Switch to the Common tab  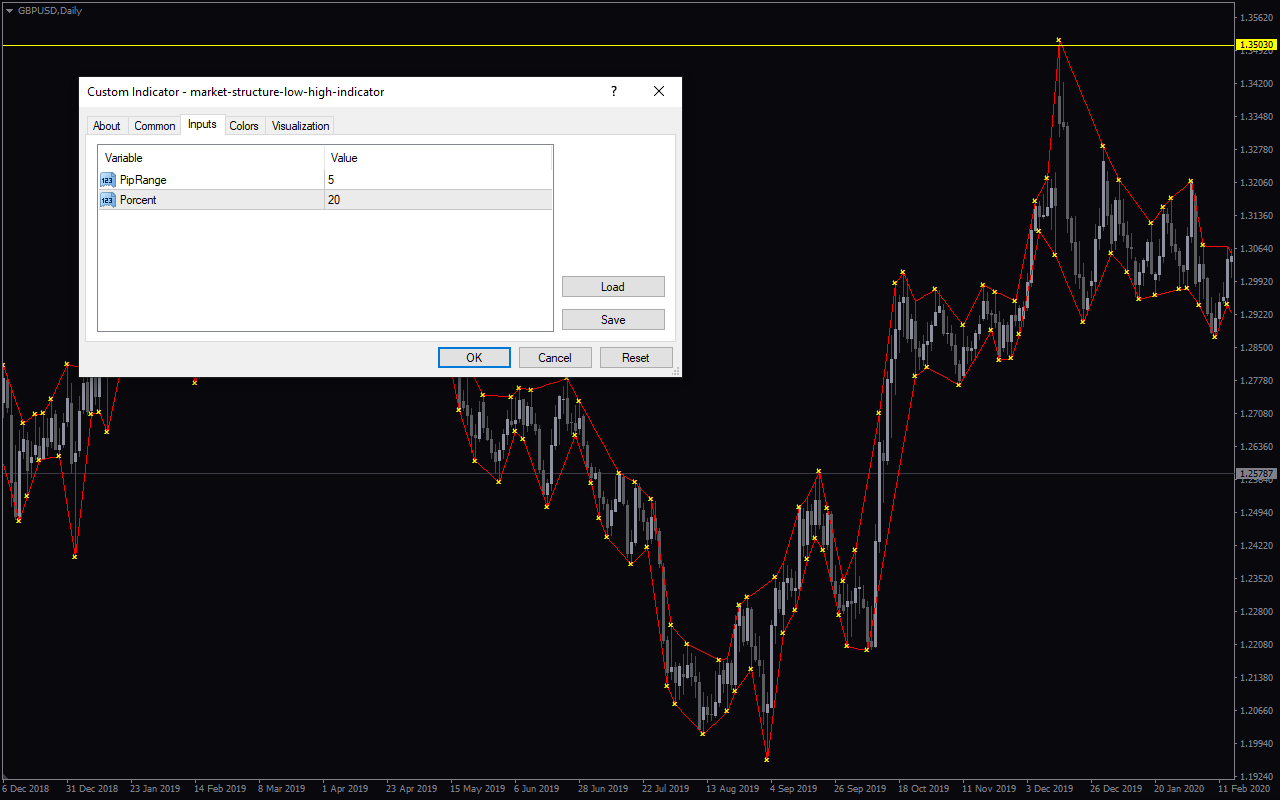pyautogui.click(x=155, y=126)
